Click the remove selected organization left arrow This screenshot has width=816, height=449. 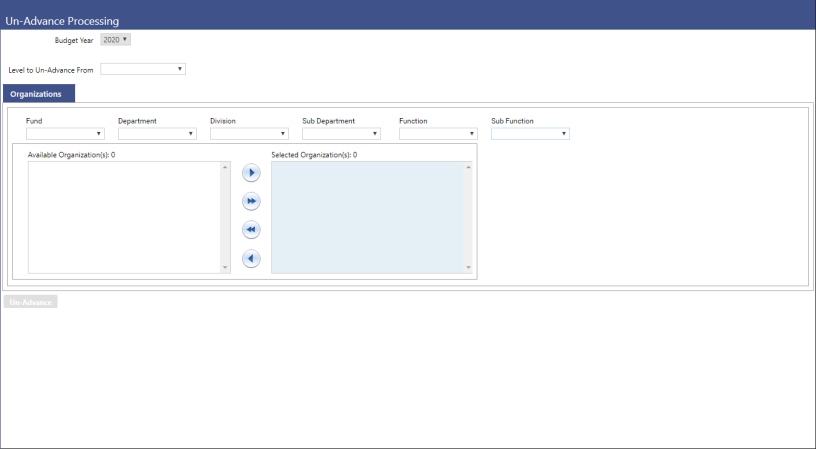click(x=251, y=259)
